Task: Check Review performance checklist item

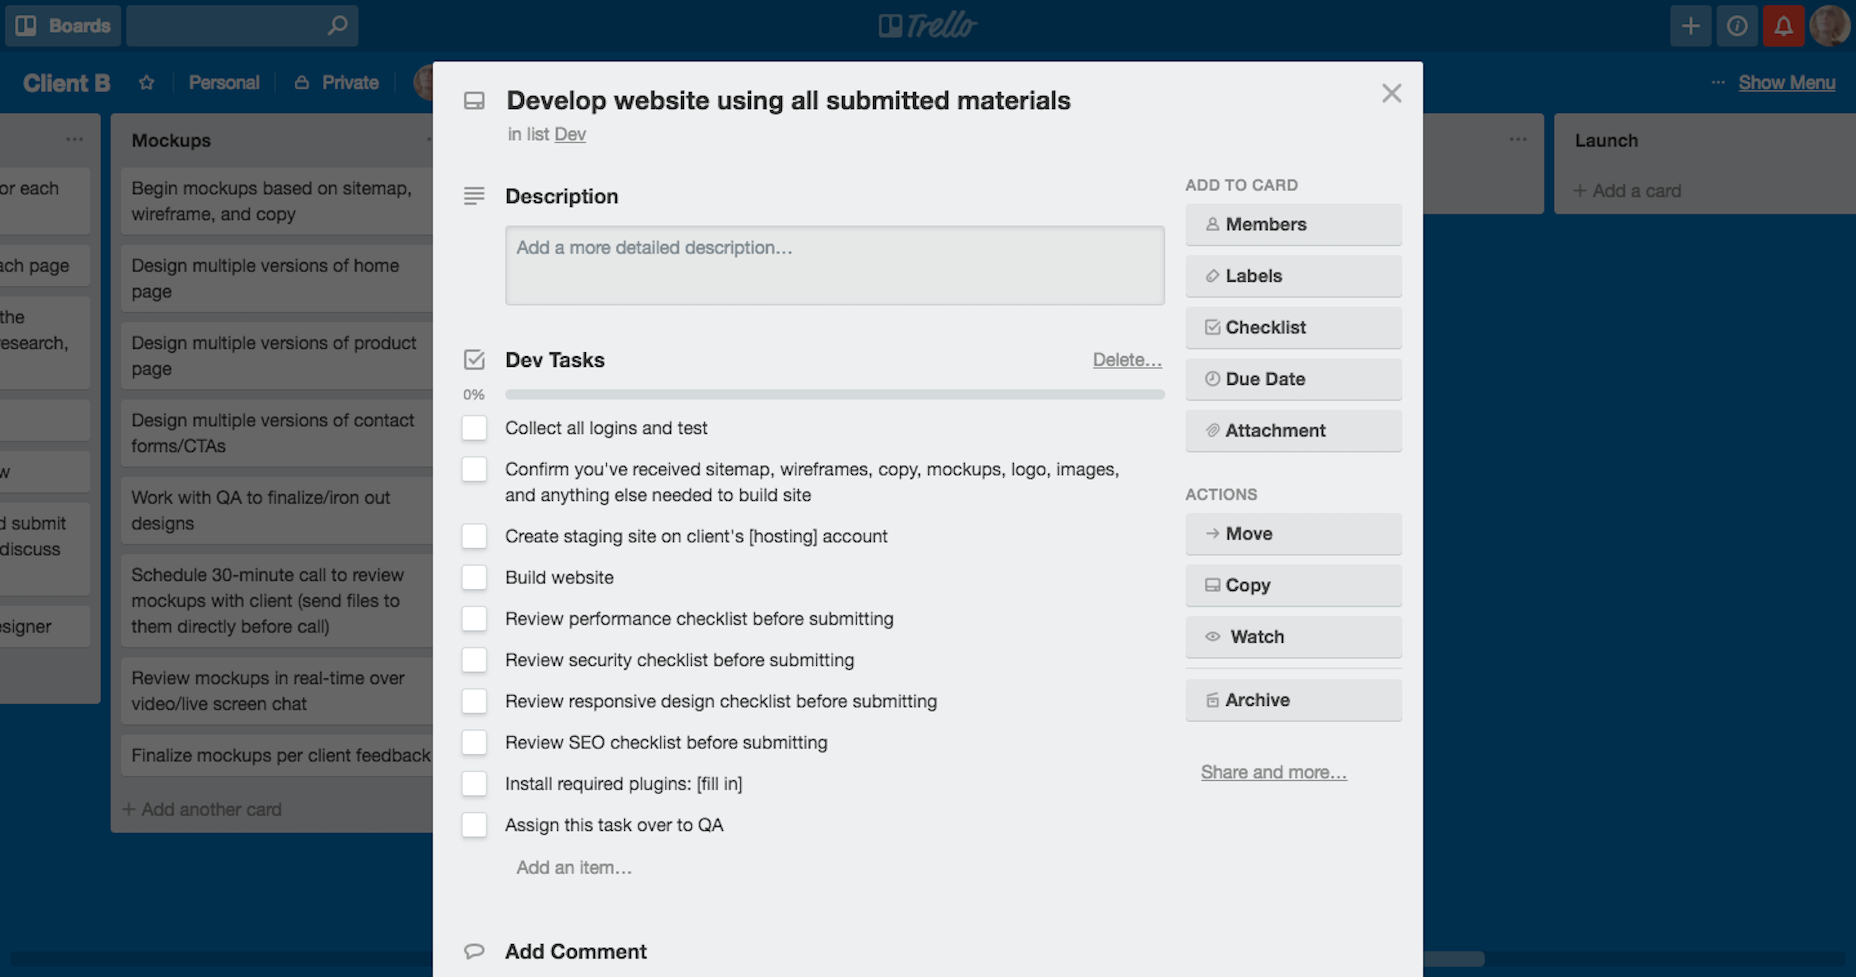Action: click(x=474, y=619)
